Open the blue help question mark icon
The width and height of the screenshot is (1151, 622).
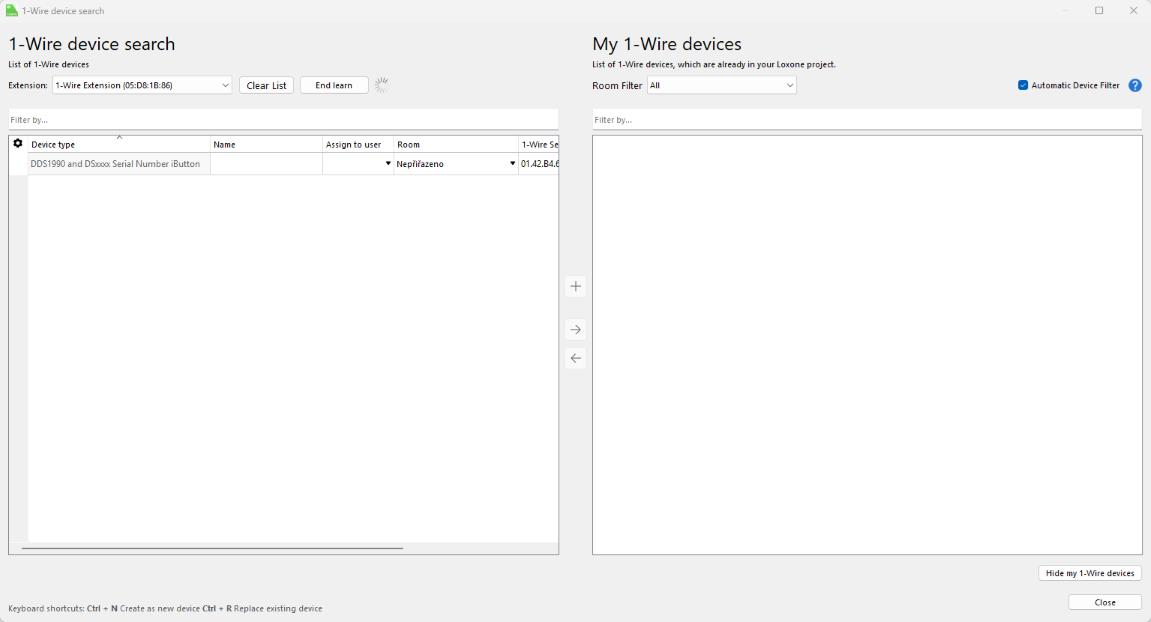(1135, 86)
